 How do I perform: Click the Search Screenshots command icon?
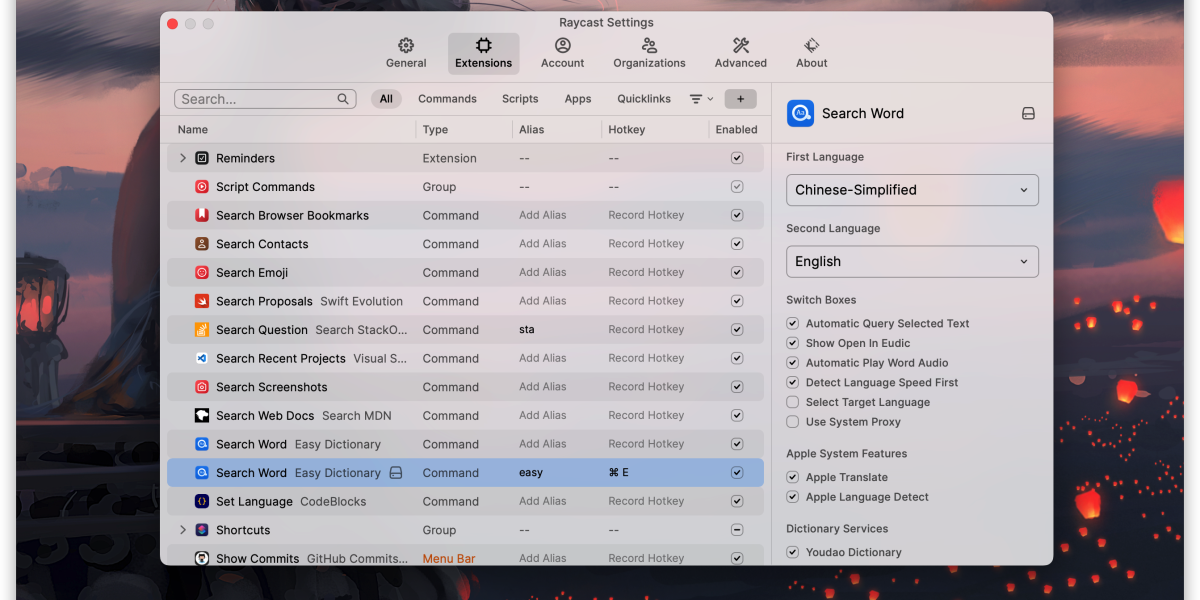202,387
